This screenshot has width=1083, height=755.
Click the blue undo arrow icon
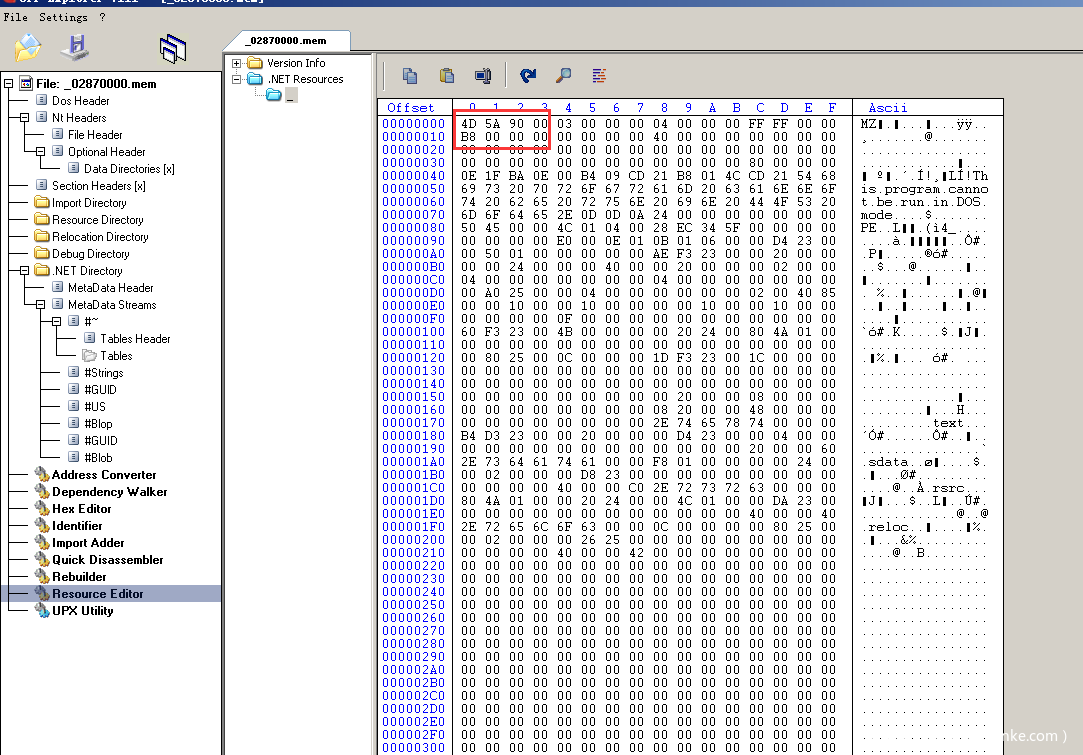pyautogui.click(x=528, y=75)
